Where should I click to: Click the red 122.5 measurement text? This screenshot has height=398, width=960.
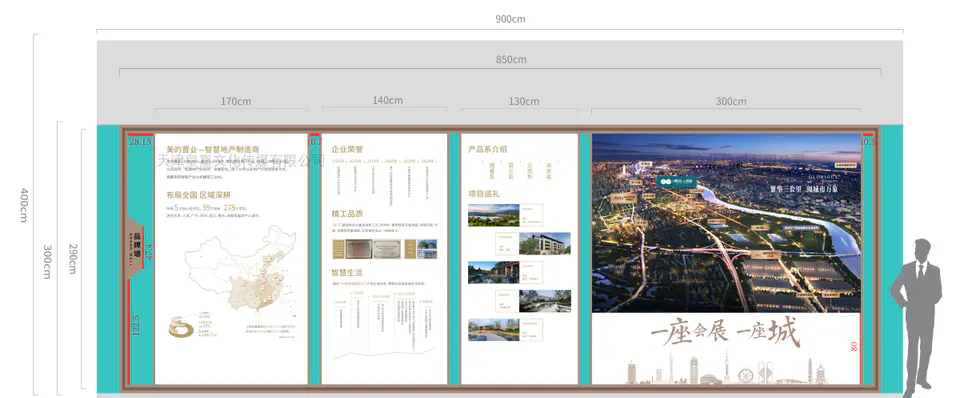coord(135,326)
